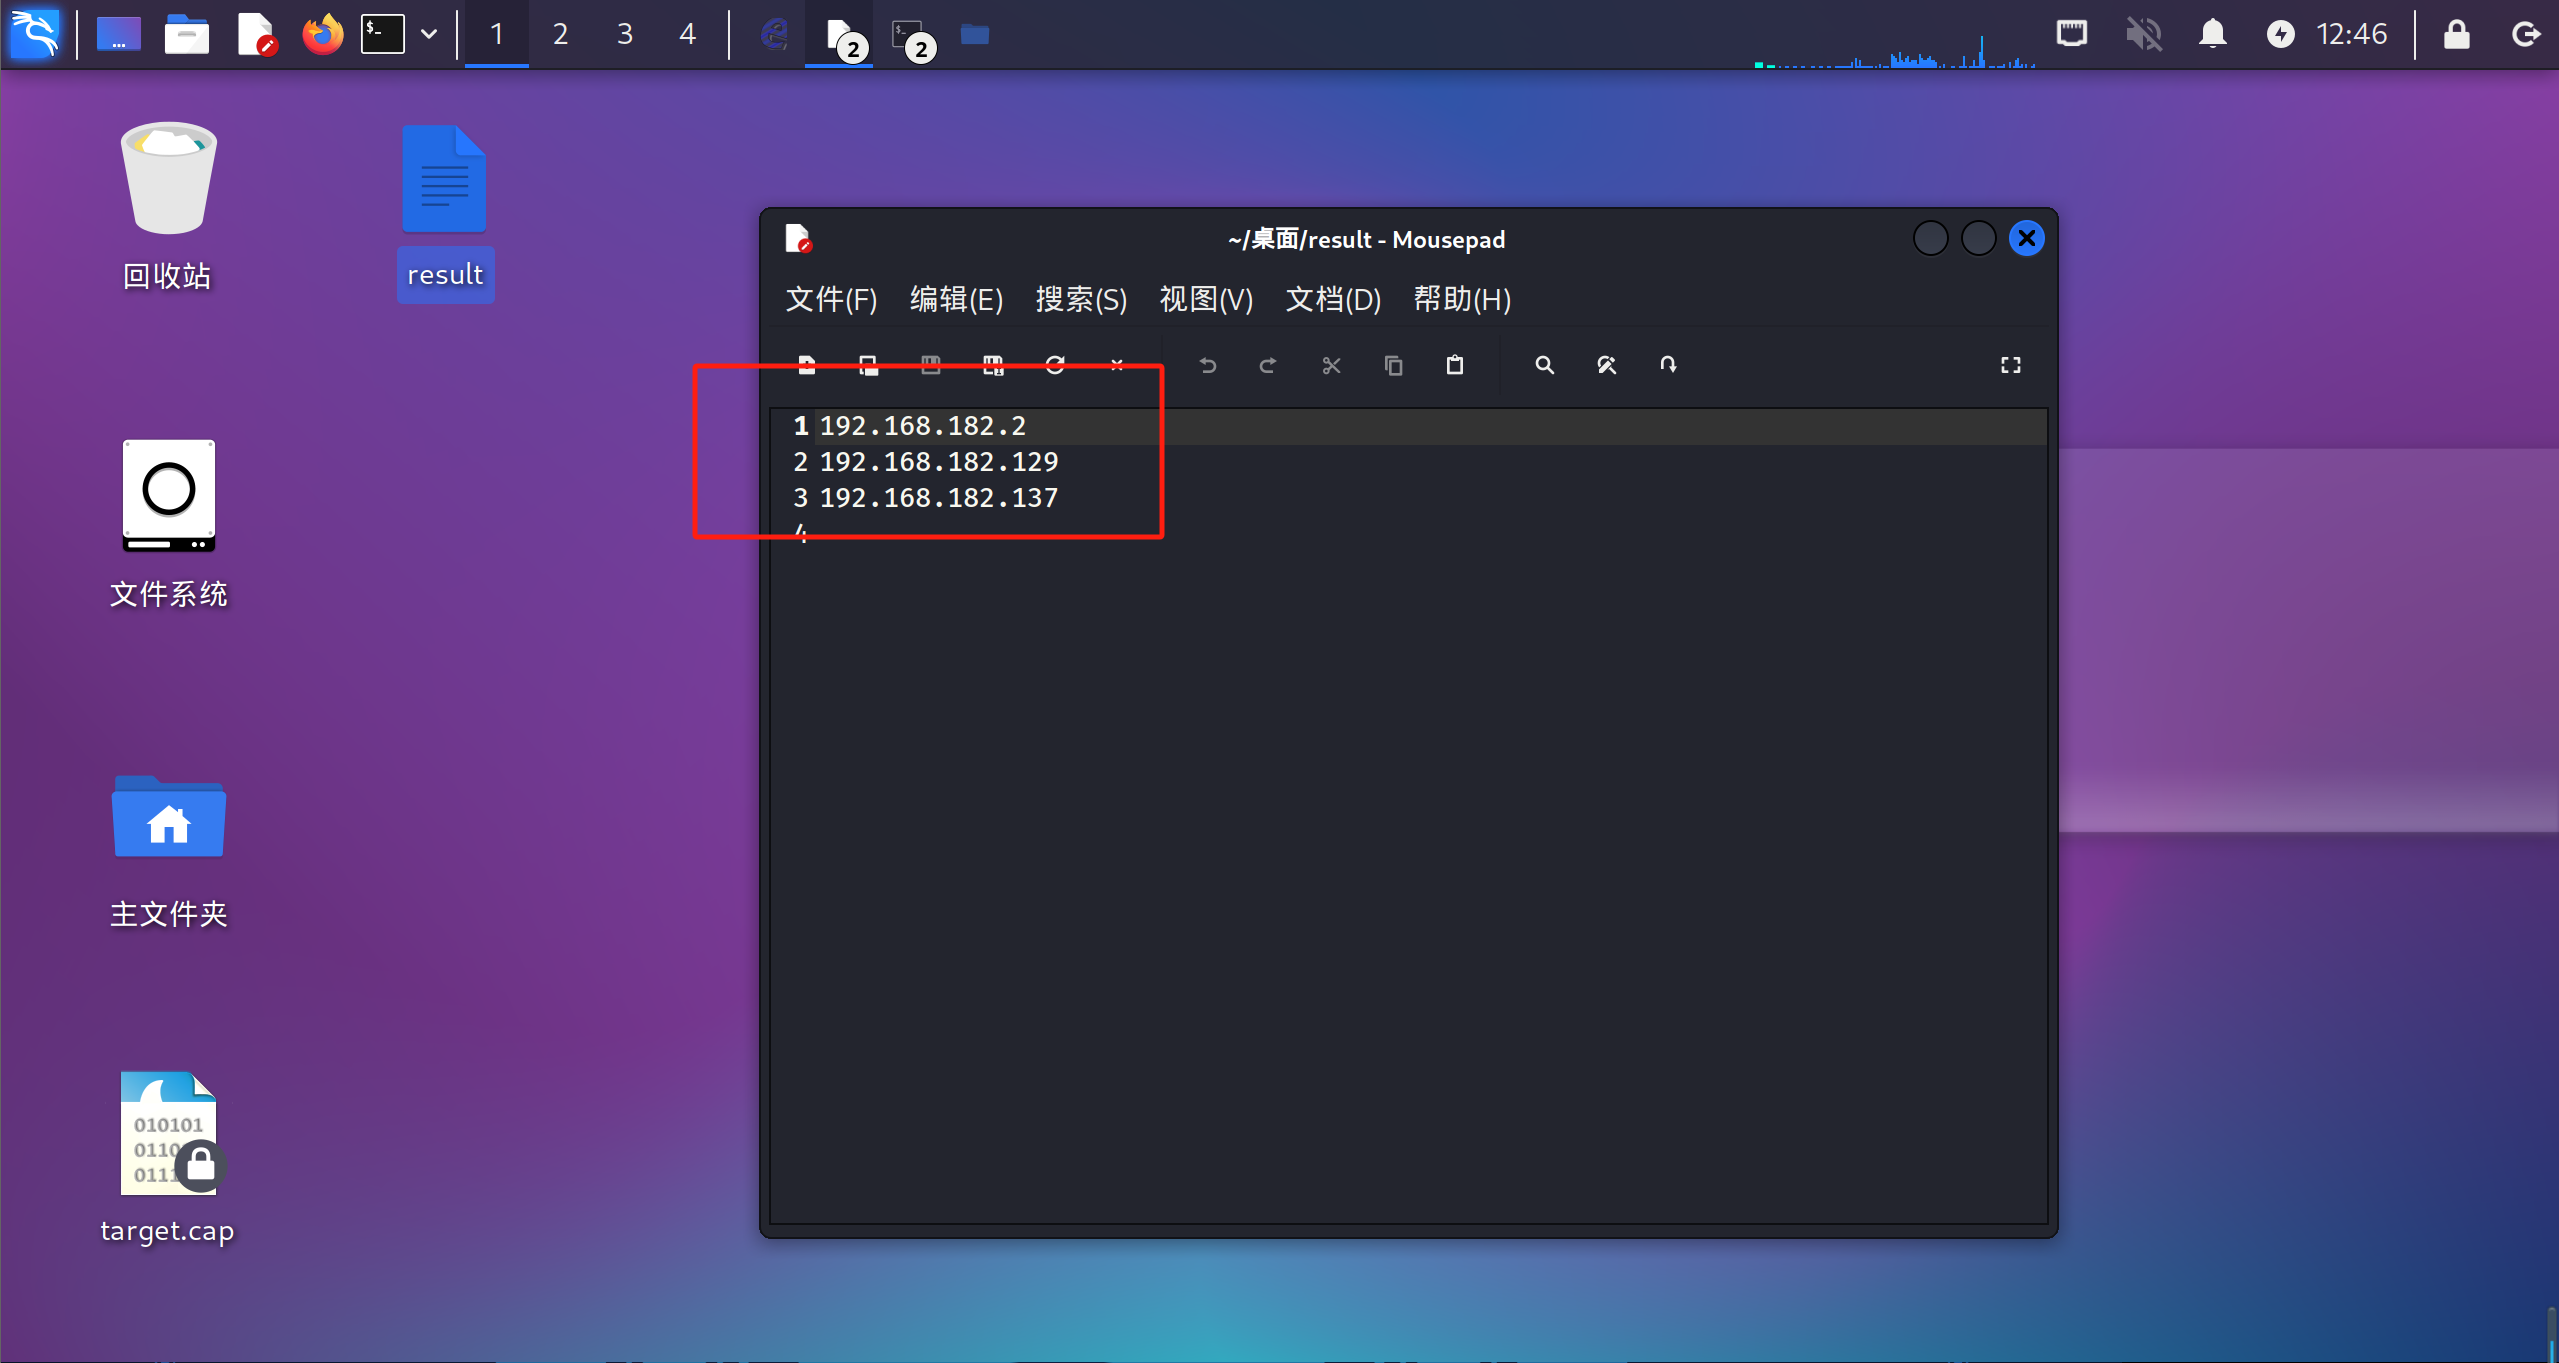Toggle fullscreen mode in Mousepad

(x=2010, y=365)
